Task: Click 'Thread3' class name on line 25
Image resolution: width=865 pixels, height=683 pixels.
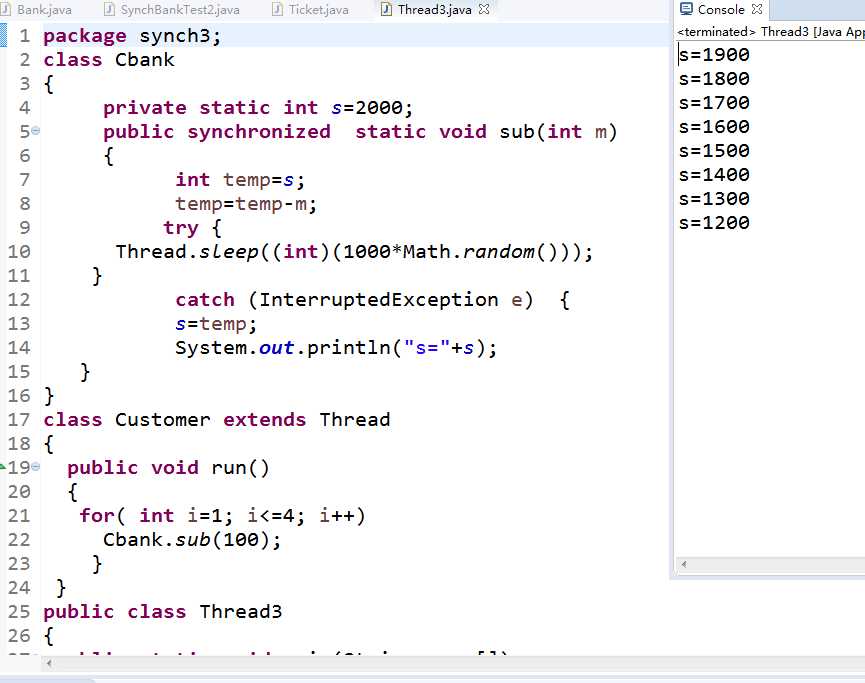Action: 241,612
